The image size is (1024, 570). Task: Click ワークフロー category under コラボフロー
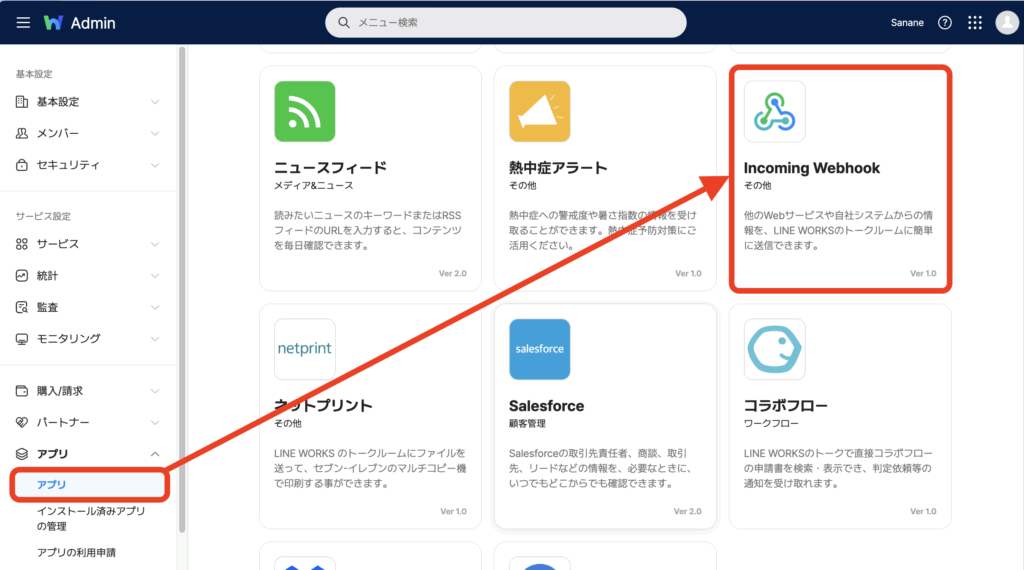point(771,424)
